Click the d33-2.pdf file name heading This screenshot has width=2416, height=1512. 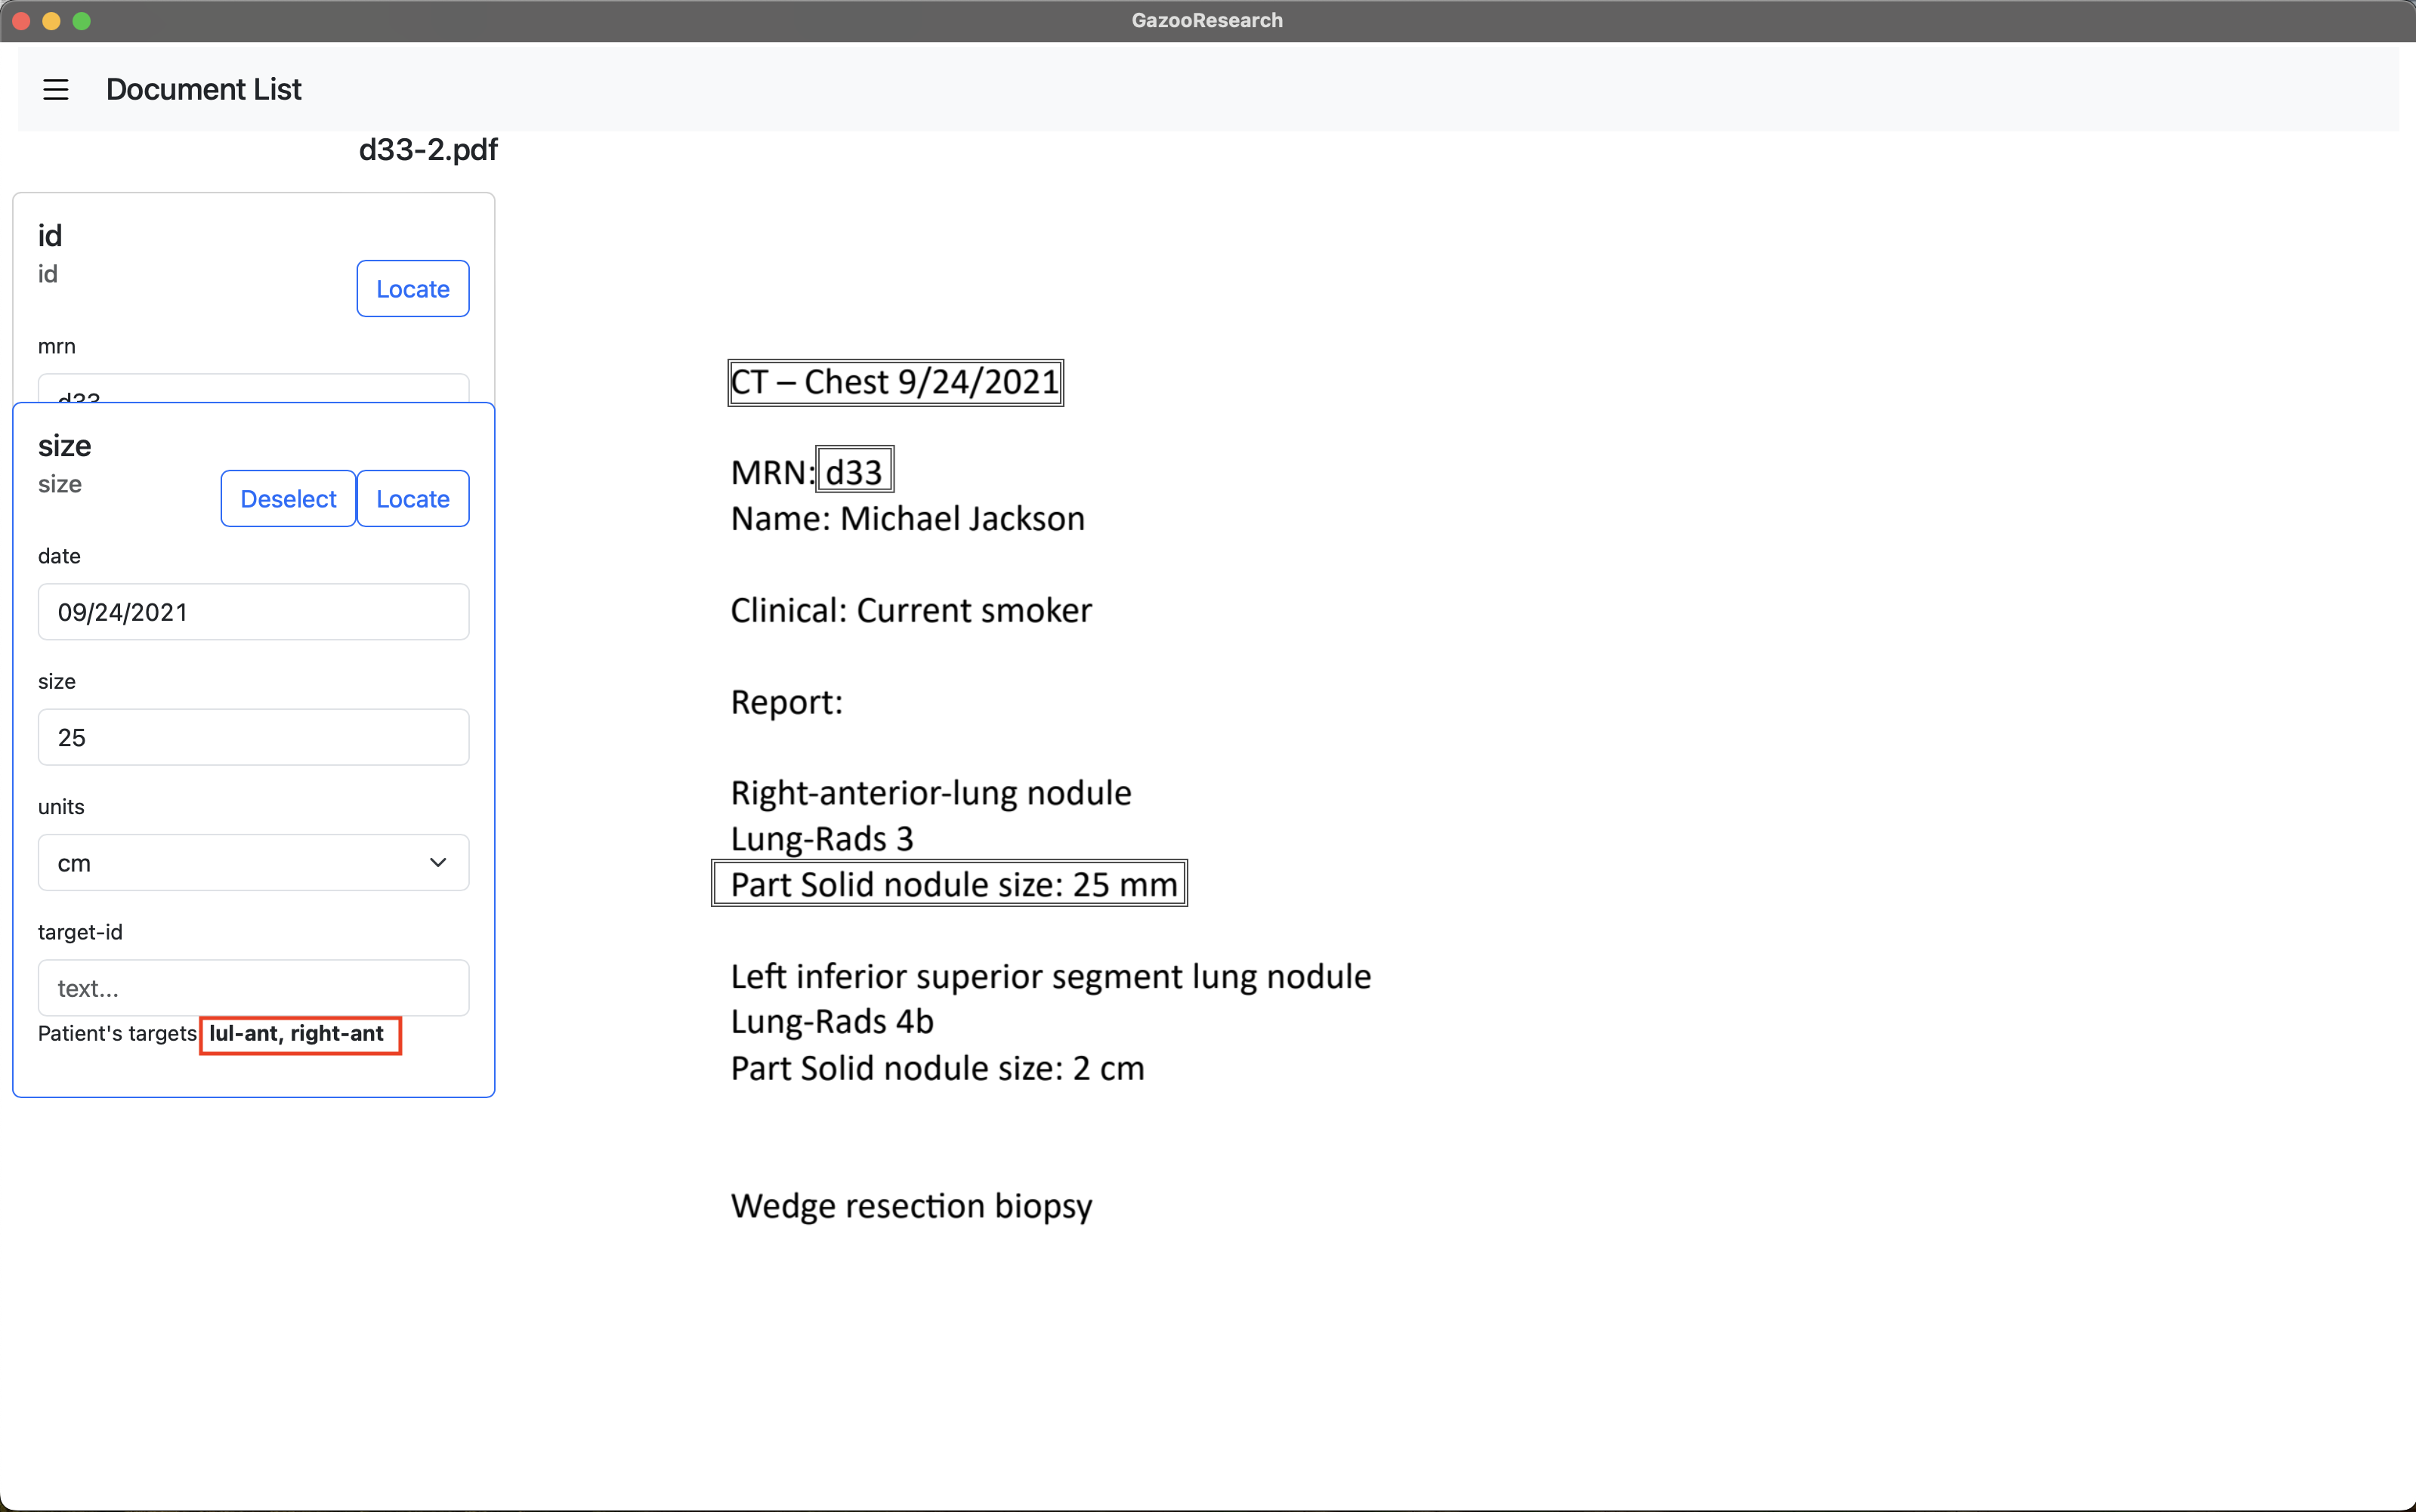[x=428, y=150]
